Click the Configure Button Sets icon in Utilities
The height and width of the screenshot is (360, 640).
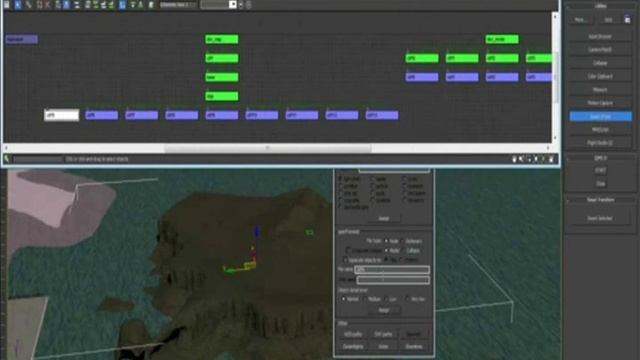tap(627, 20)
